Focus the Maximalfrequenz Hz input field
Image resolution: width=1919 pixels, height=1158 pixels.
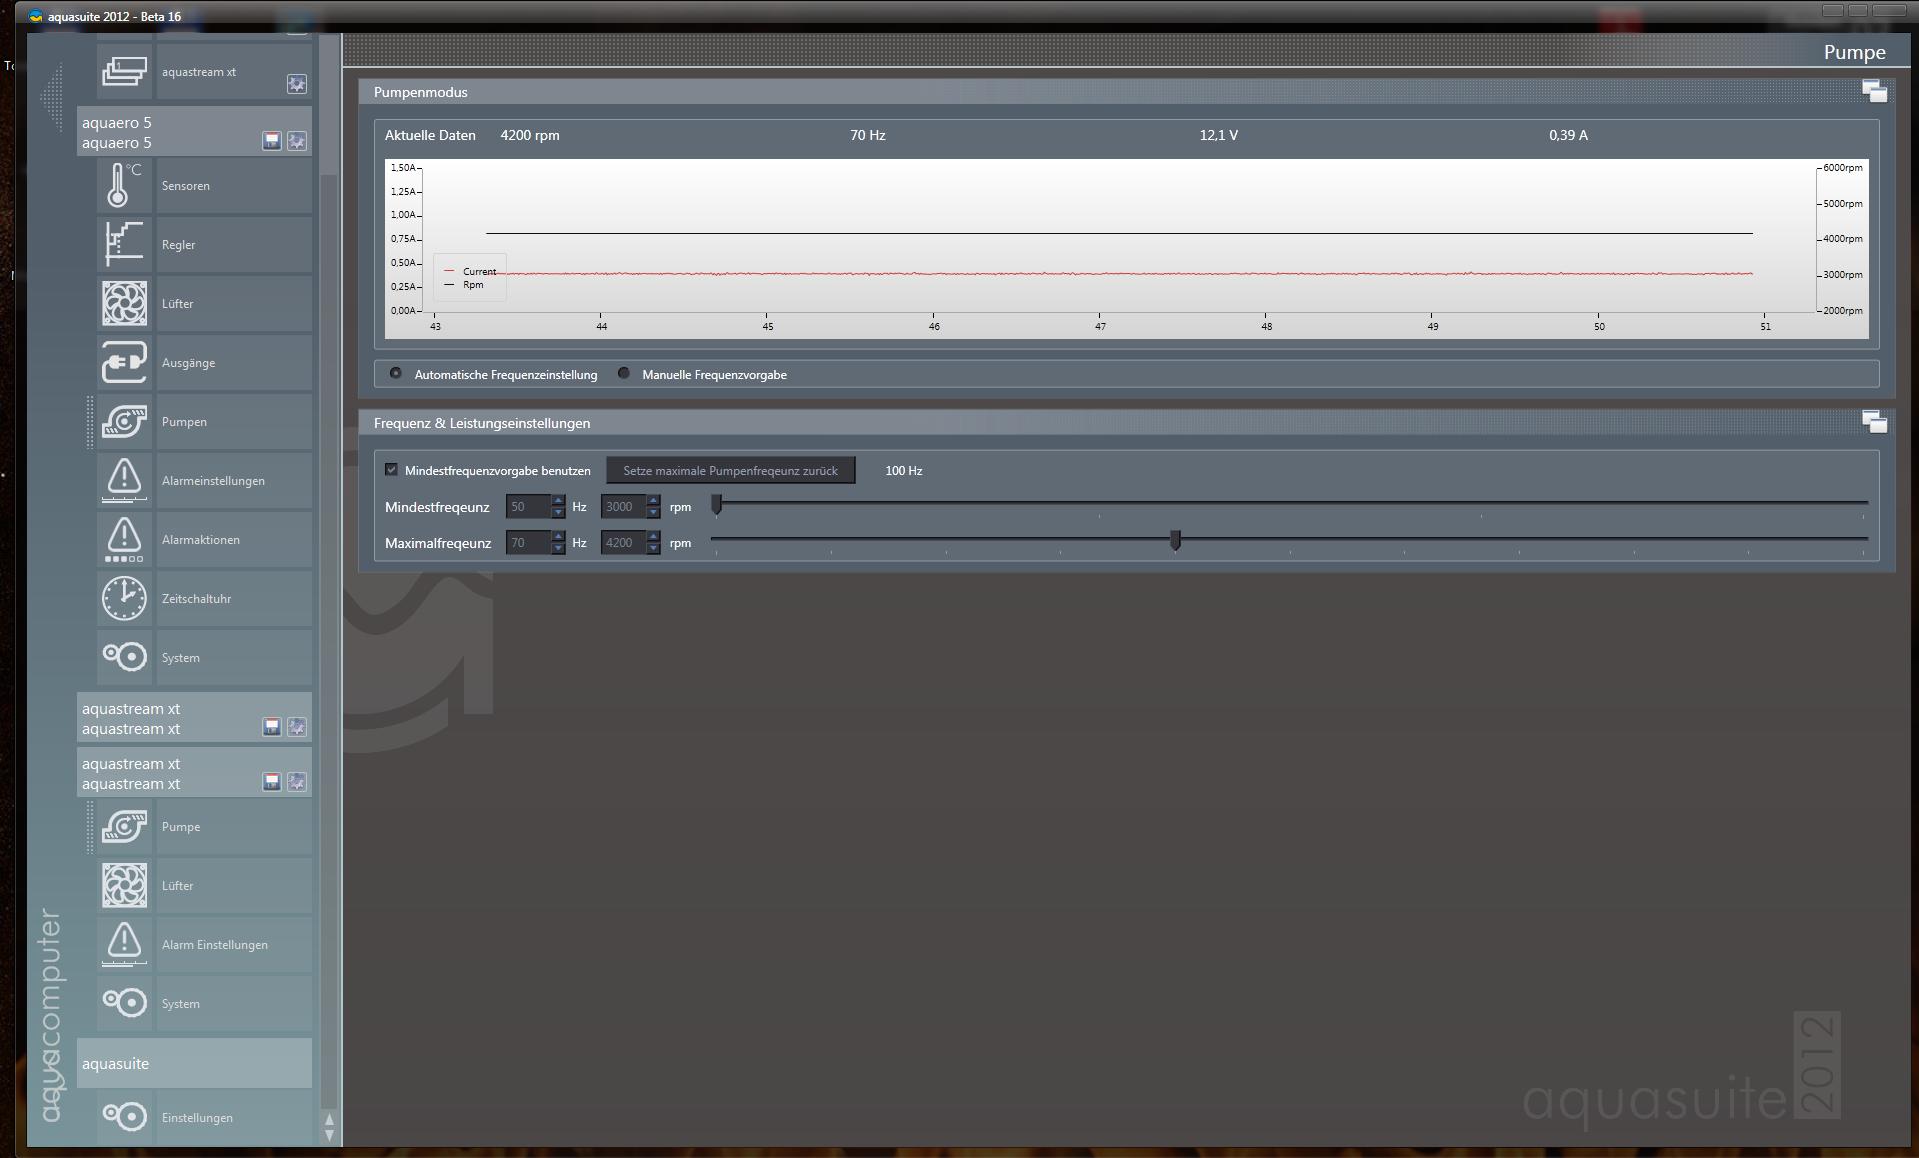pyautogui.click(x=529, y=543)
